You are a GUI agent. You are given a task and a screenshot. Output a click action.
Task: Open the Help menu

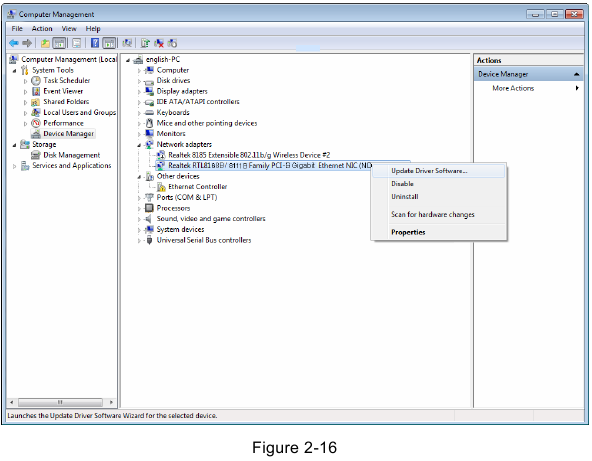coord(93,29)
